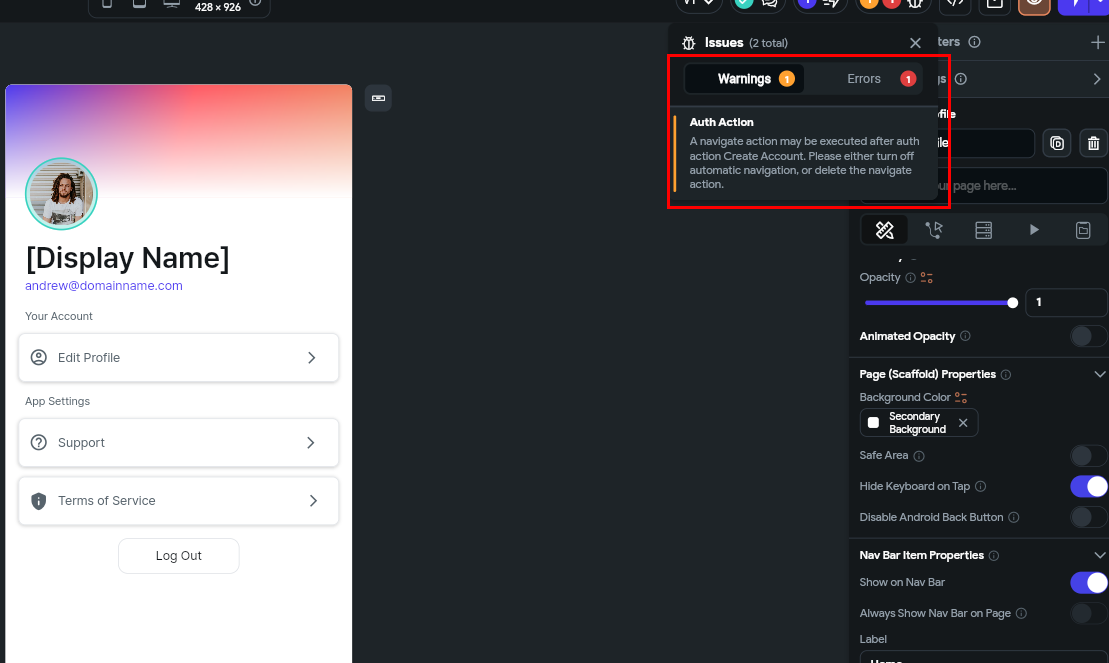Toggle Hide Keyboard on Tap switch
1109x663 pixels.
(x=1088, y=487)
